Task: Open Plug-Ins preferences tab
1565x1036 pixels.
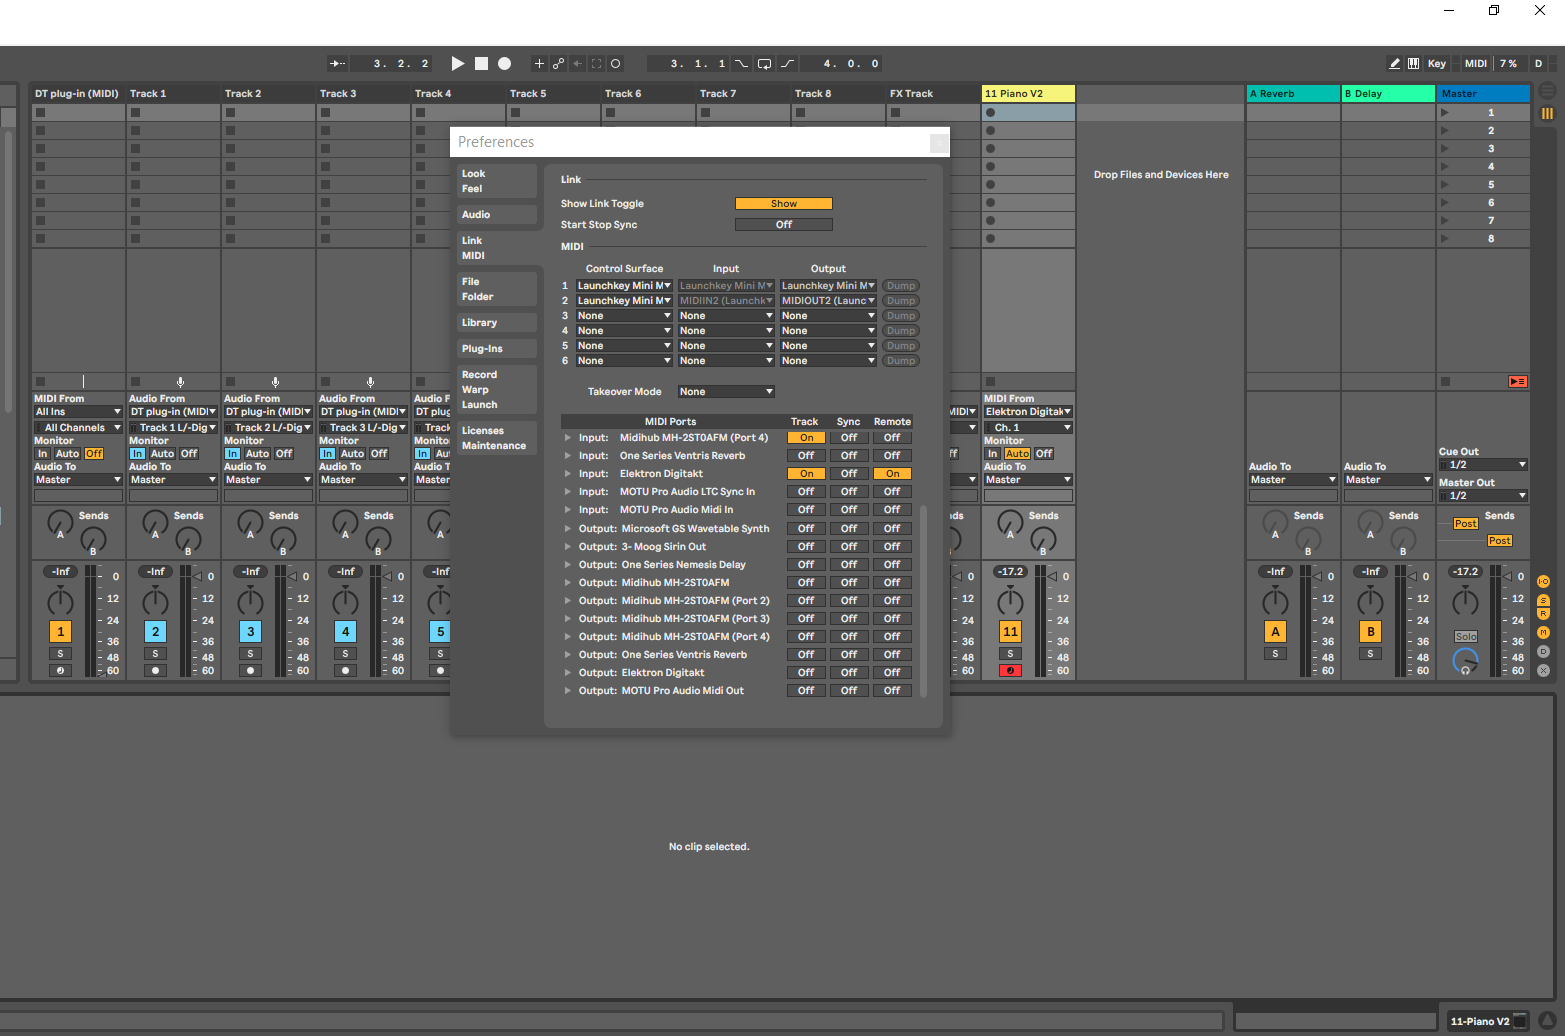Action: 497,348
